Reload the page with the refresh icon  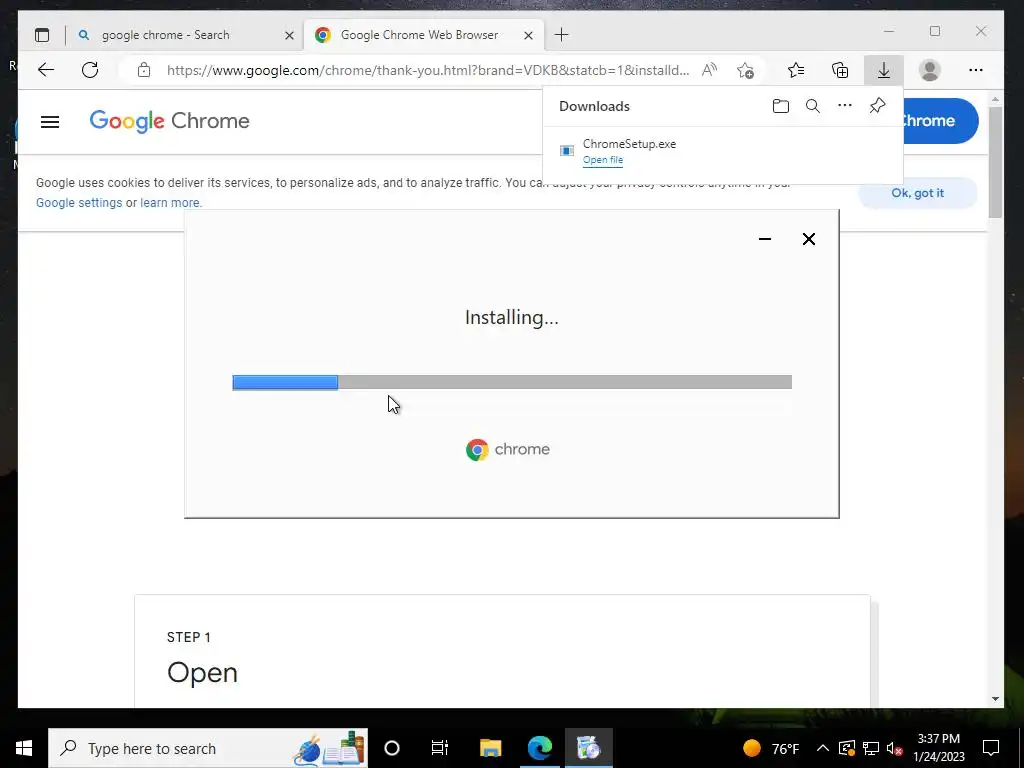coord(90,70)
